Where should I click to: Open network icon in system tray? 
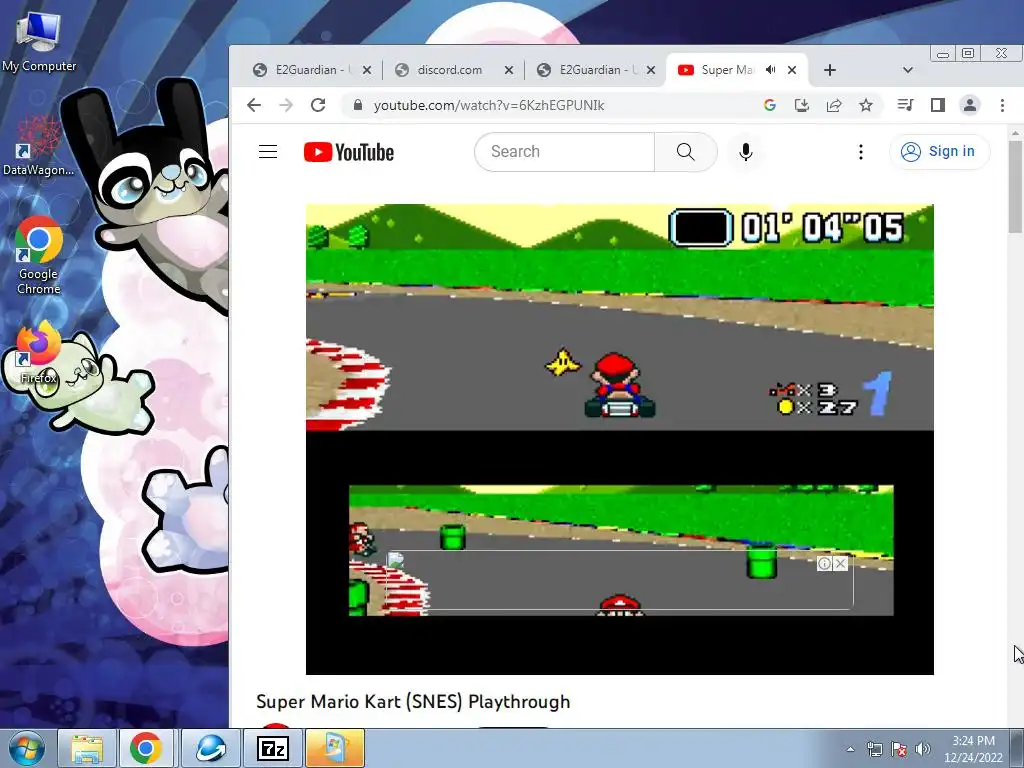[x=874, y=749]
